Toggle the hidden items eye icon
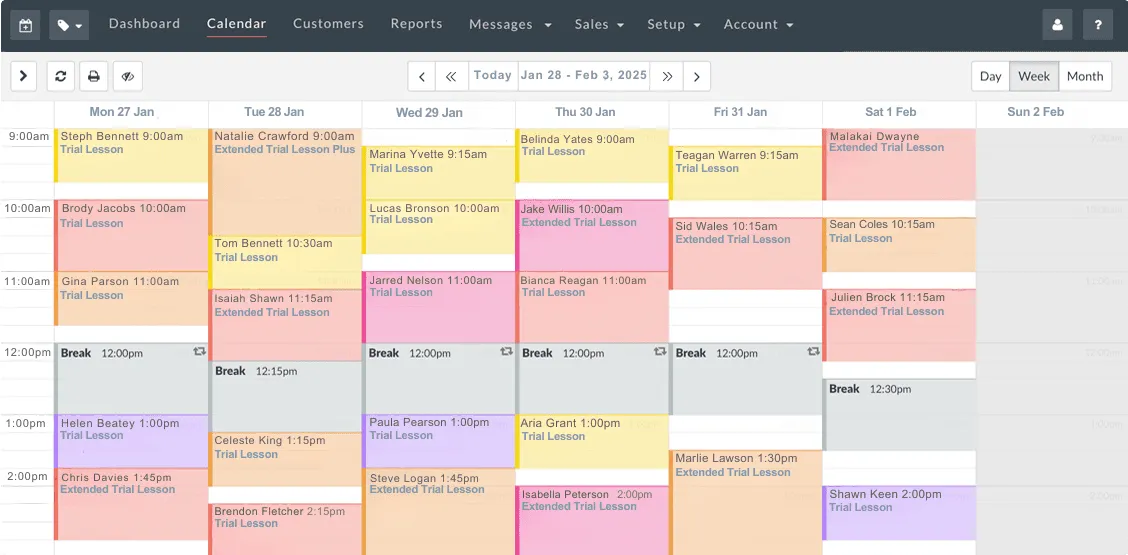This screenshot has height=555, width=1128. [x=128, y=76]
